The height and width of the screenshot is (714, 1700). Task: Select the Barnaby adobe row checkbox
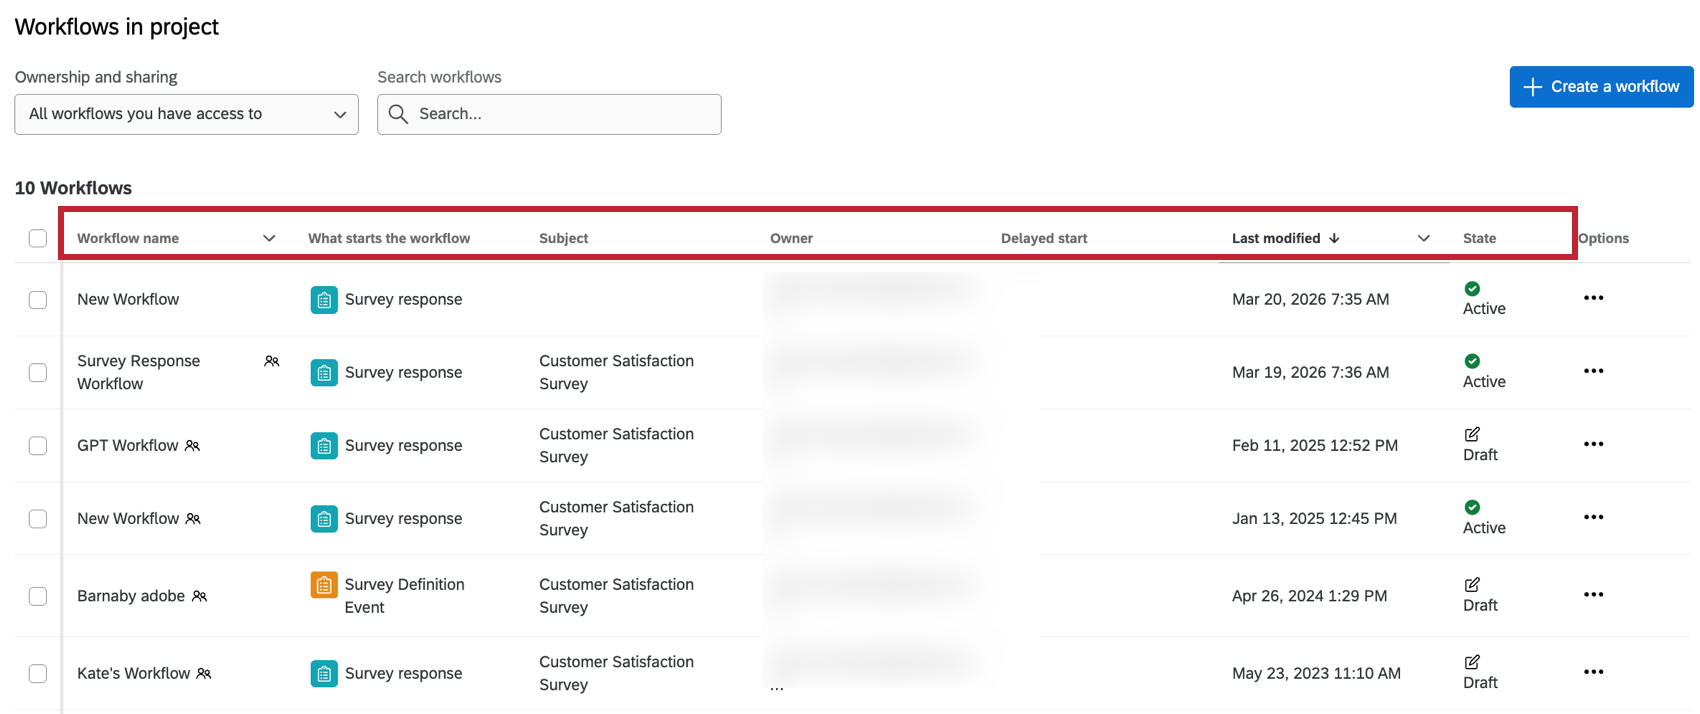38,596
